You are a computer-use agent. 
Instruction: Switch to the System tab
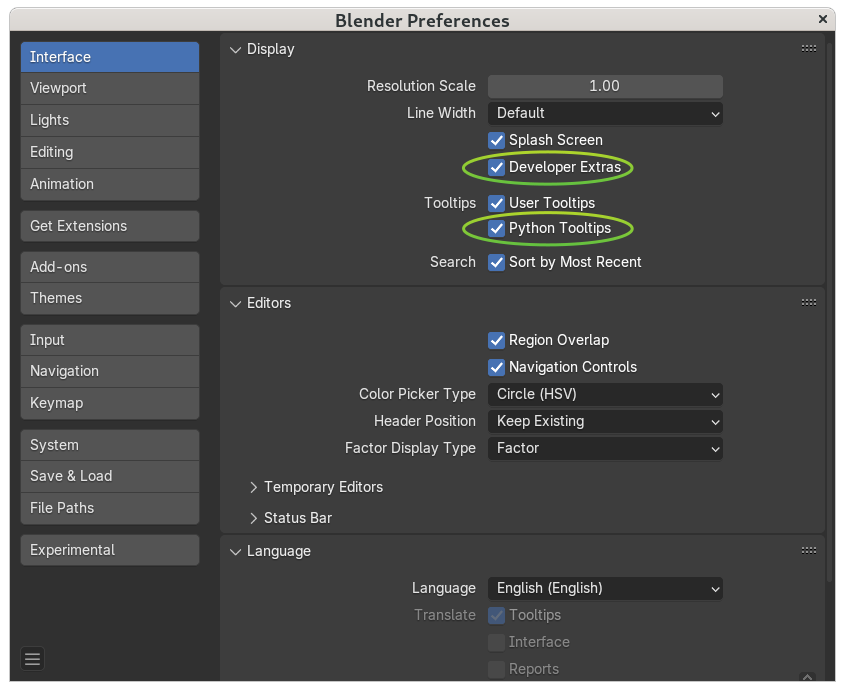110,445
